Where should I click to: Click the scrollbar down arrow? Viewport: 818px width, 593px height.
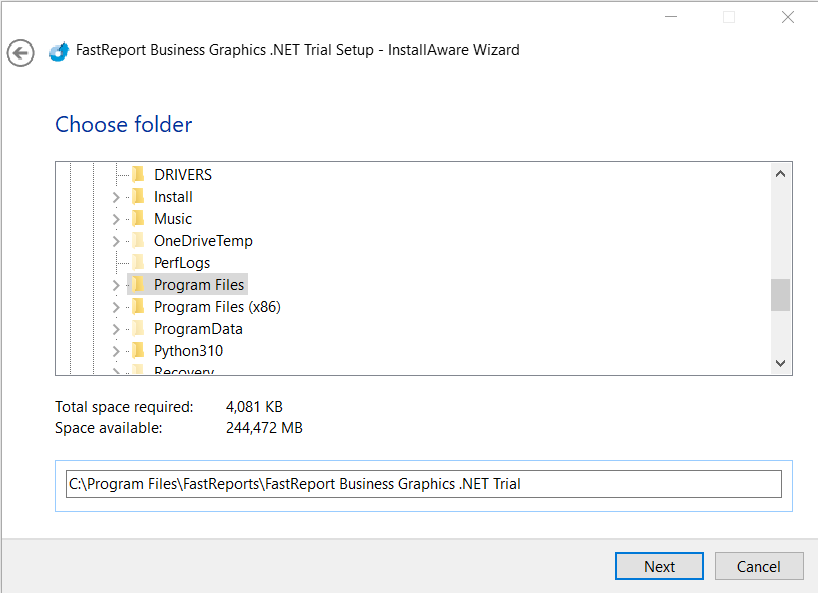(x=781, y=363)
